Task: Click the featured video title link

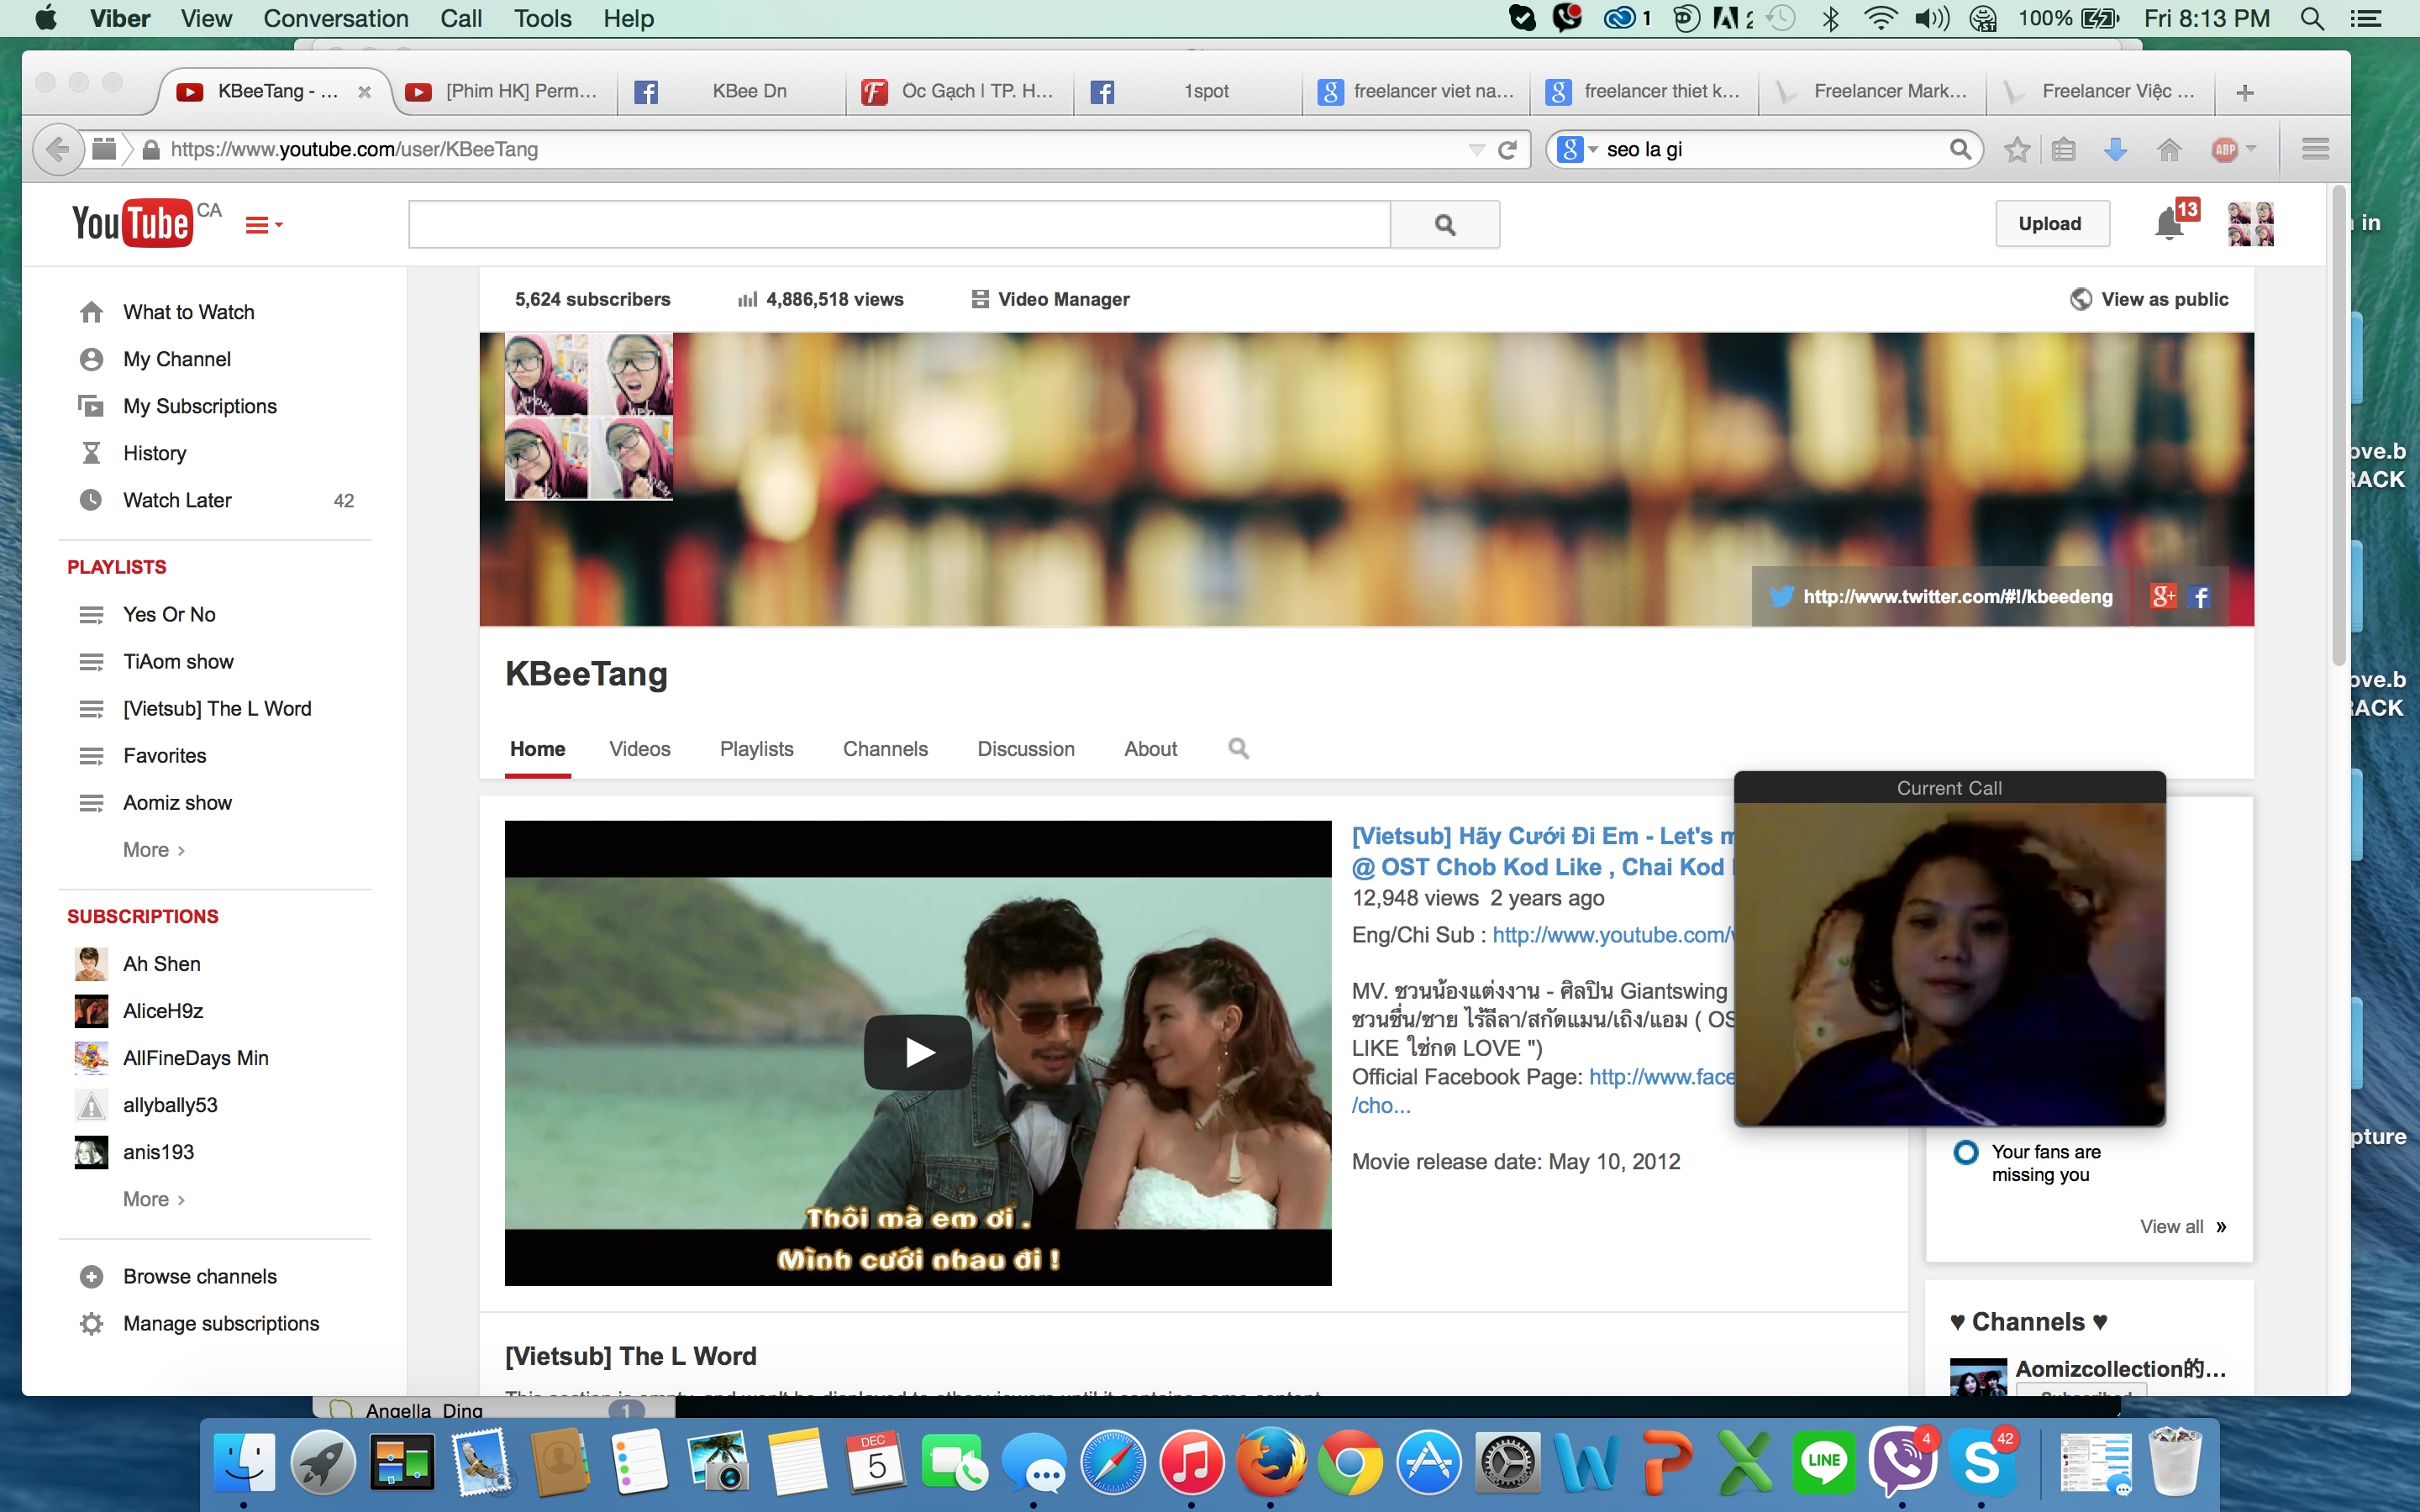Action: click(1542, 851)
